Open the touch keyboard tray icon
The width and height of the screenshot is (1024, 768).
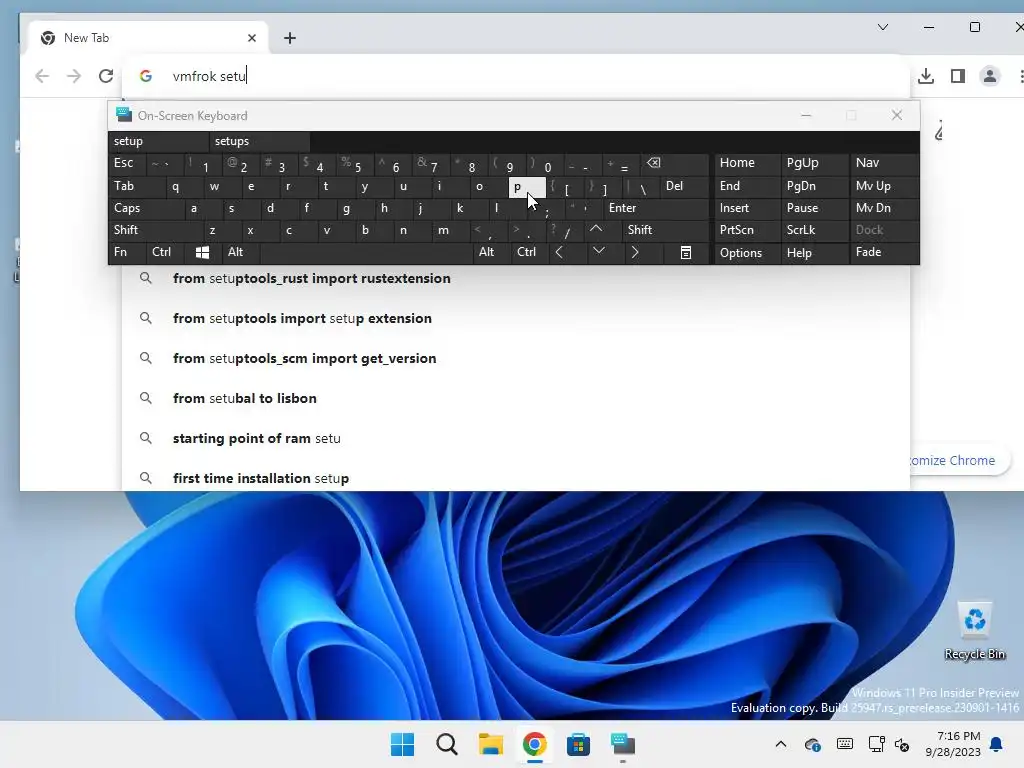tap(844, 744)
